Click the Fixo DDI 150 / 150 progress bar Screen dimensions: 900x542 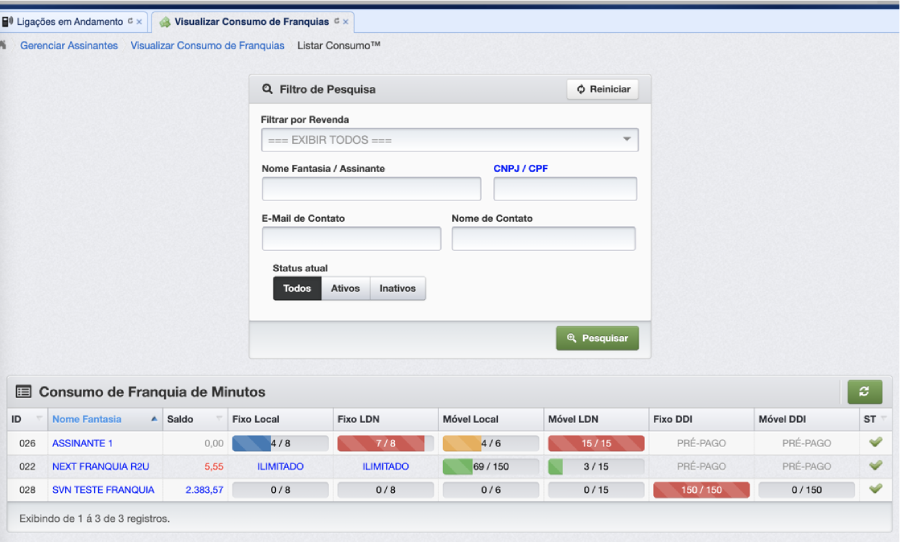[x=701, y=490]
